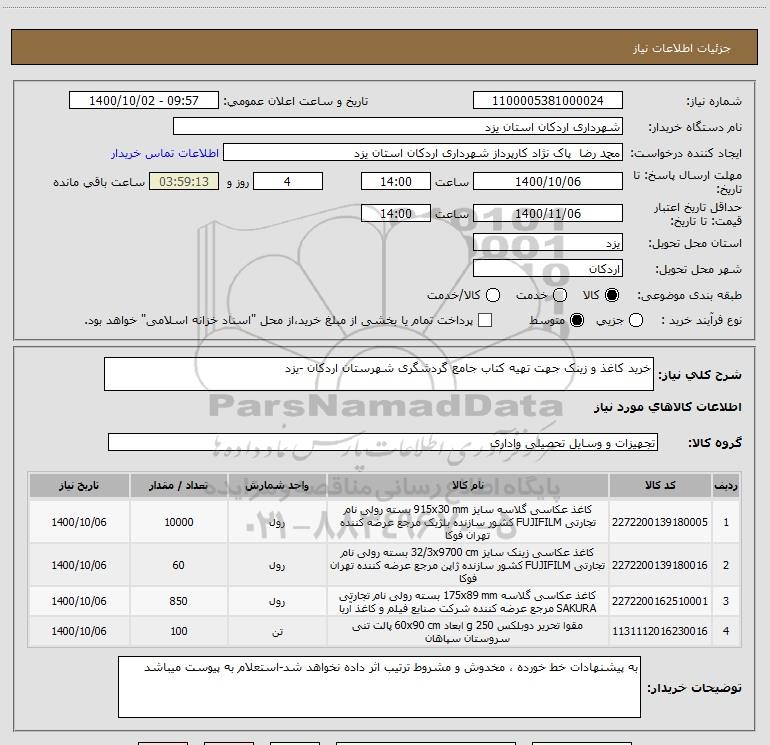Click quantity cell 850
Screen dimensions: 770x745
pyautogui.click(x=178, y=601)
